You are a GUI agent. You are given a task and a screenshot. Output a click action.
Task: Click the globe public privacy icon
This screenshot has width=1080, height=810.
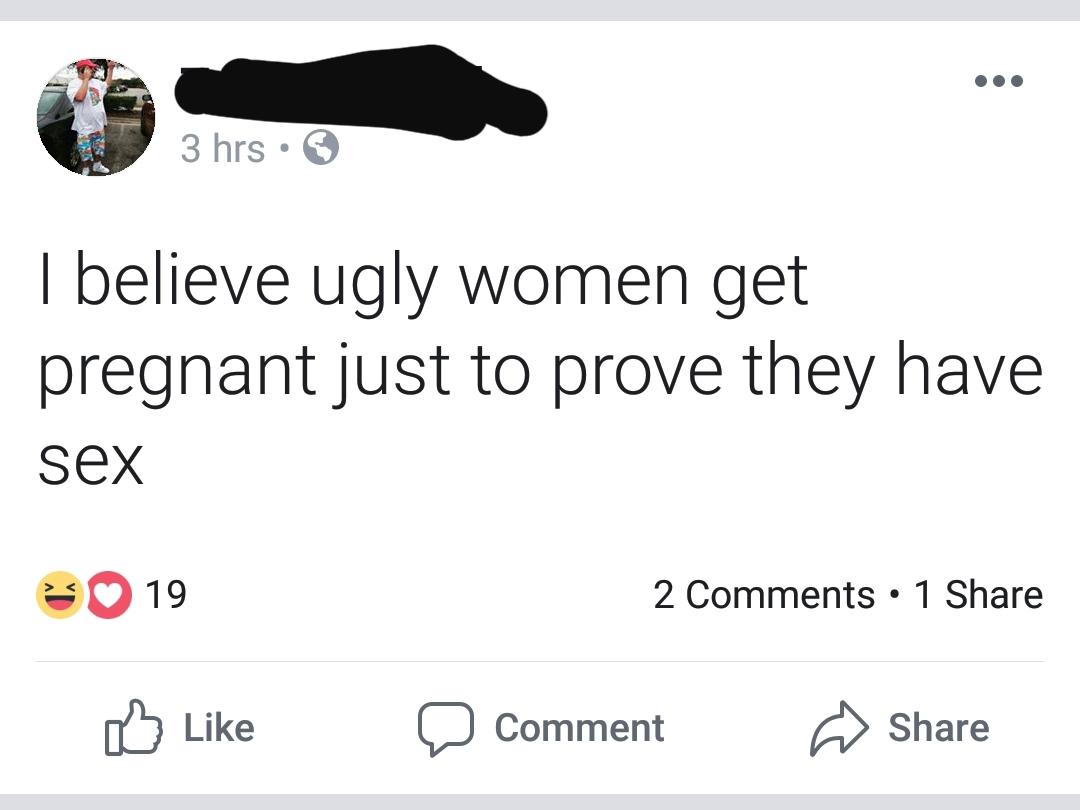(321, 147)
